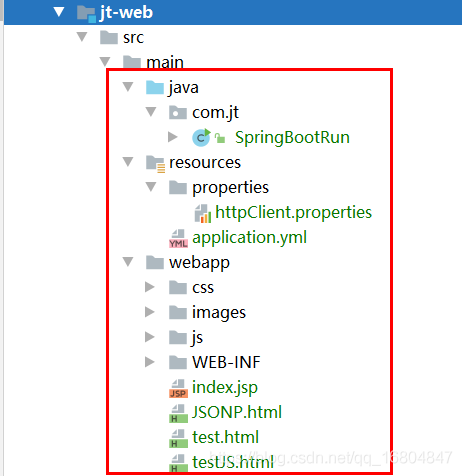Select the properties folder label

click(x=230, y=188)
